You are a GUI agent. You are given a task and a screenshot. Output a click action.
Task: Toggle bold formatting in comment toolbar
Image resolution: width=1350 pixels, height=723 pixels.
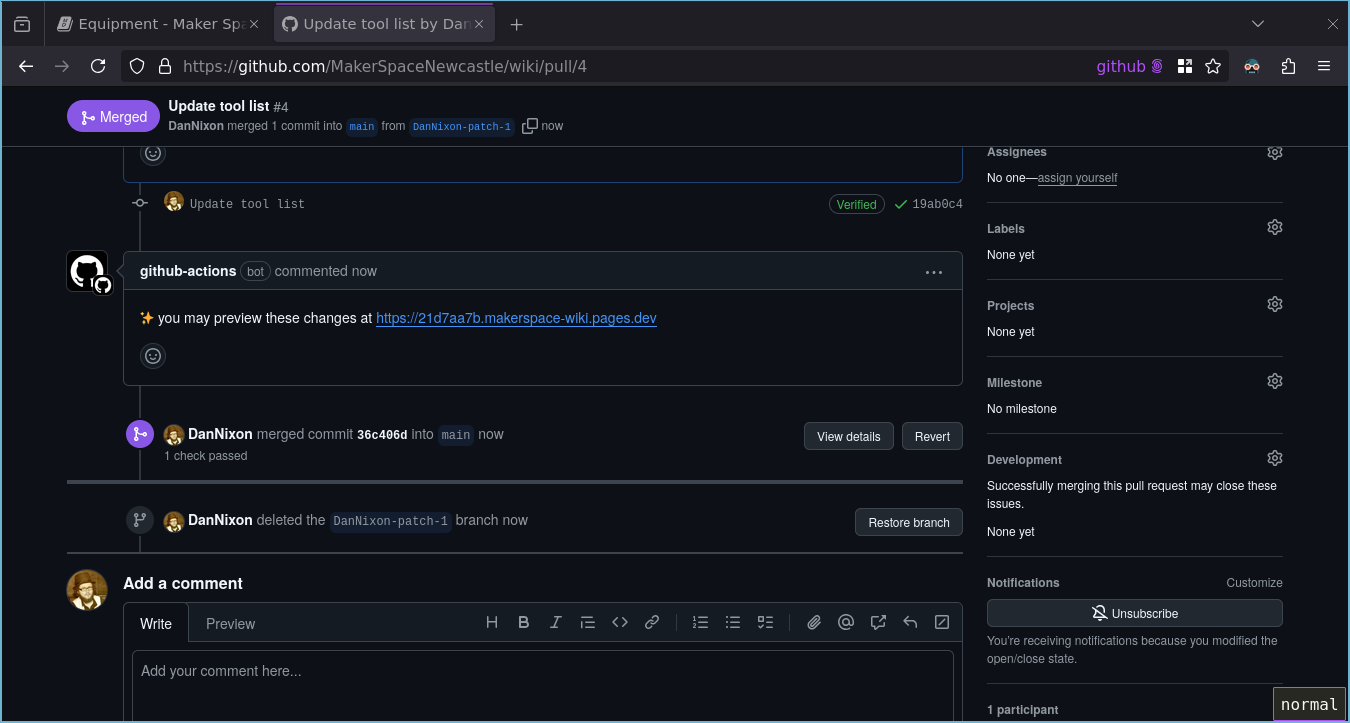[x=523, y=622]
